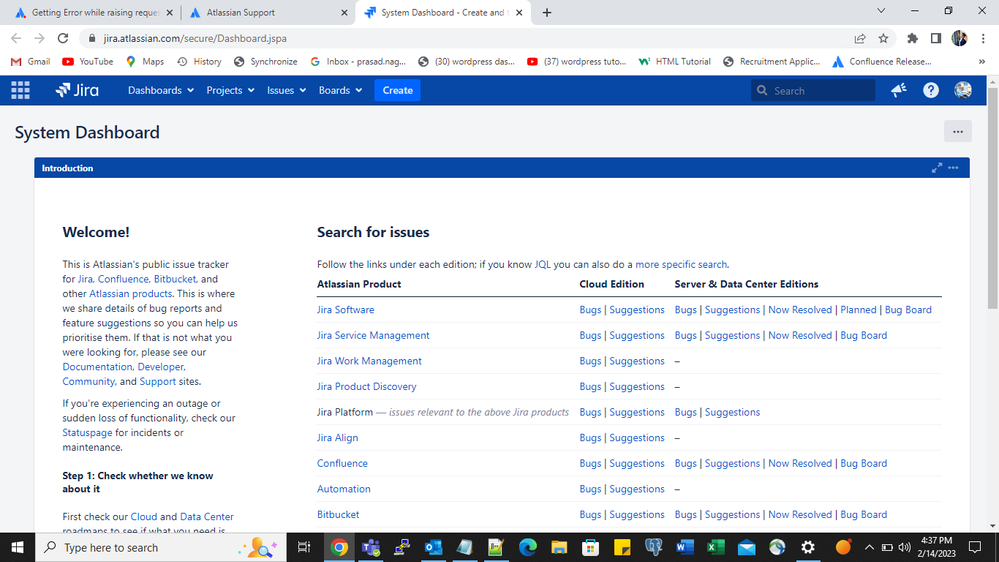Viewport: 999px width, 562px height.
Task: Show hidden system tray icons
Action: [x=869, y=547]
